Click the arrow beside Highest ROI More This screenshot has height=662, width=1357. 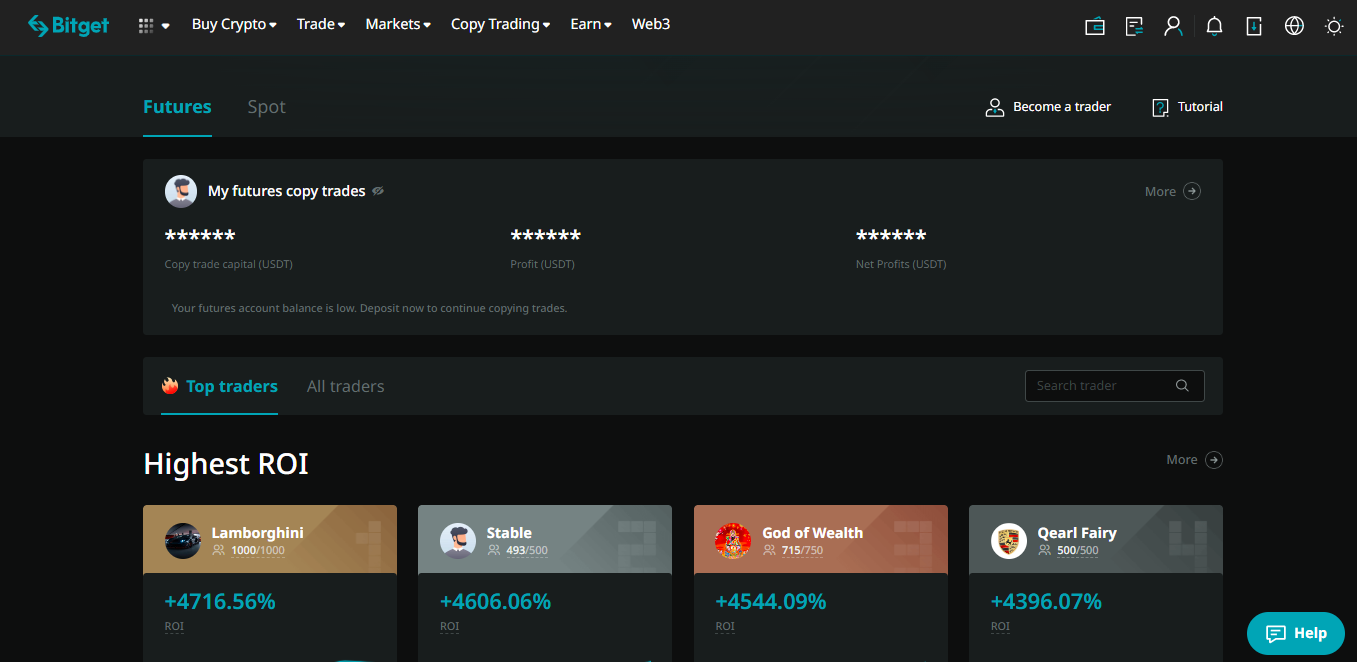(1214, 460)
